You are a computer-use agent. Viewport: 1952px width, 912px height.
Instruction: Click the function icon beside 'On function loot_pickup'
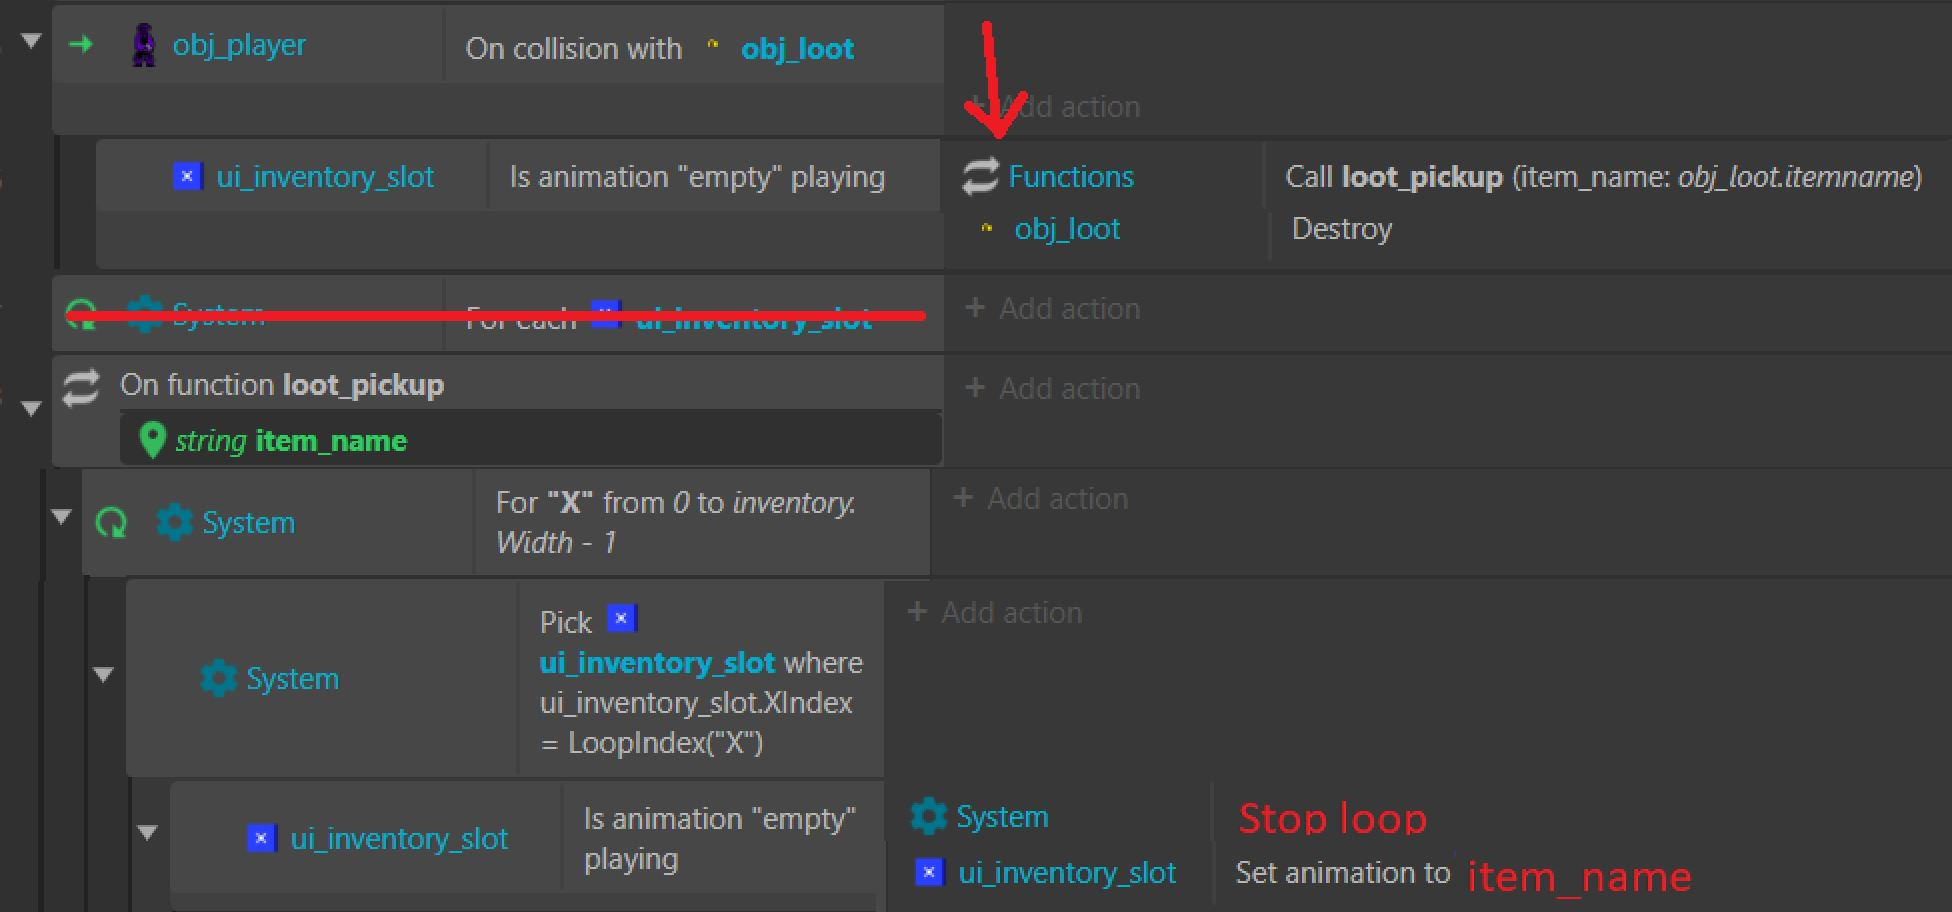coord(81,387)
